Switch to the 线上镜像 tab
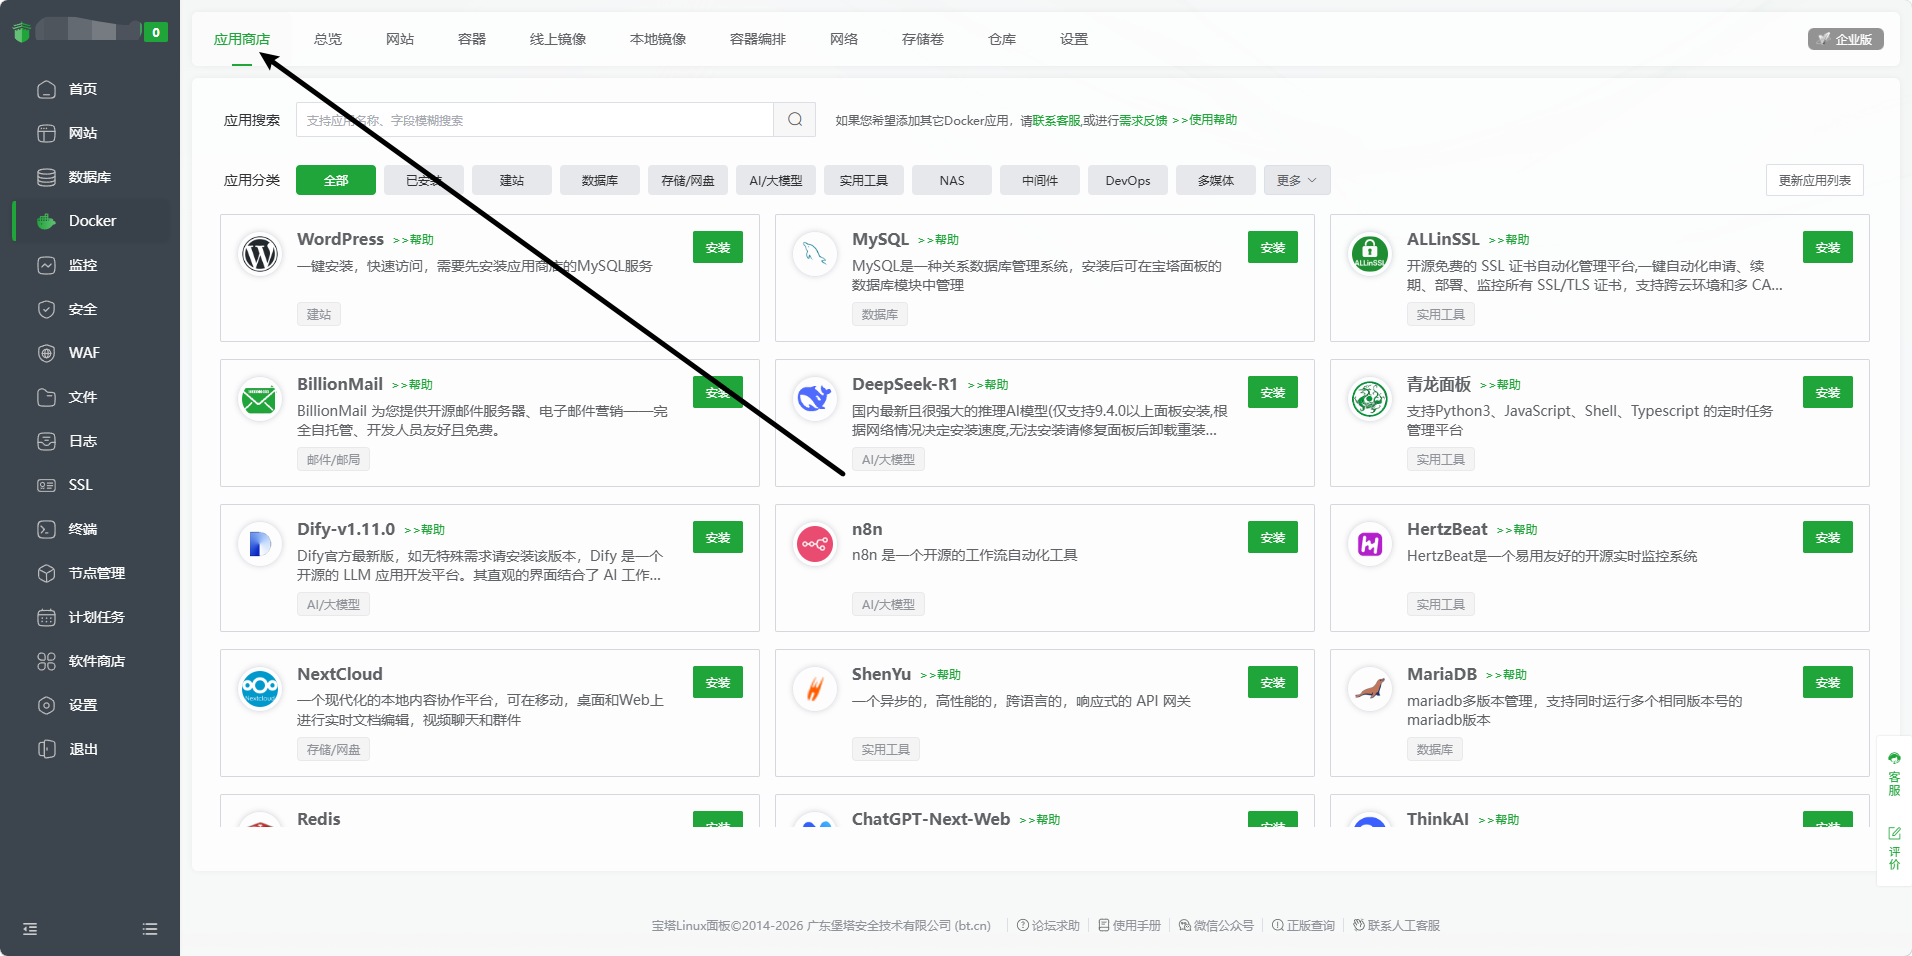 tap(558, 39)
